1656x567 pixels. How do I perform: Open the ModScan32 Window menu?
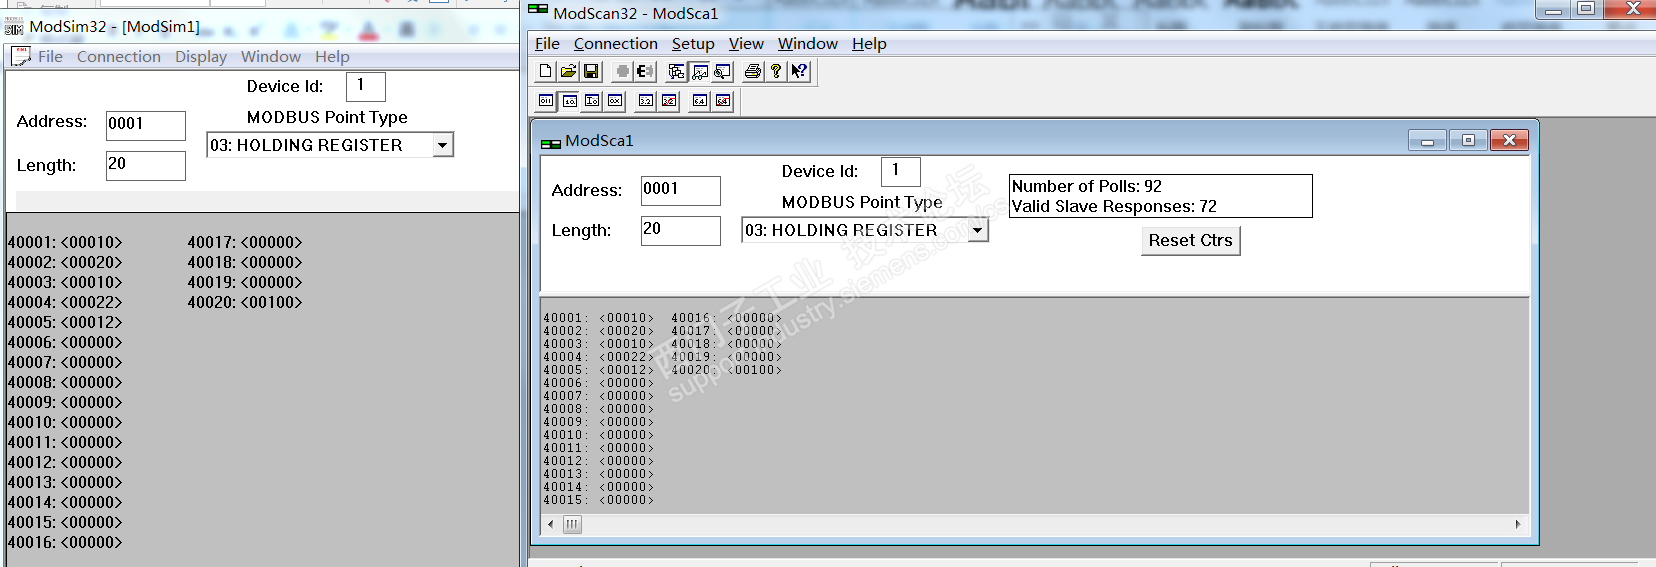pos(808,44)
